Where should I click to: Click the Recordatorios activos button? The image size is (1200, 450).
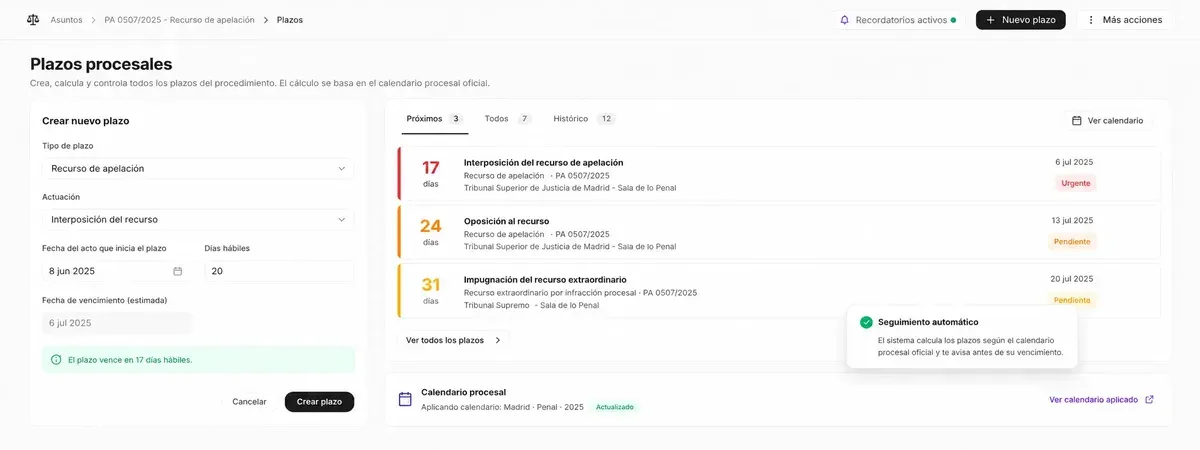tap(897, 20)
